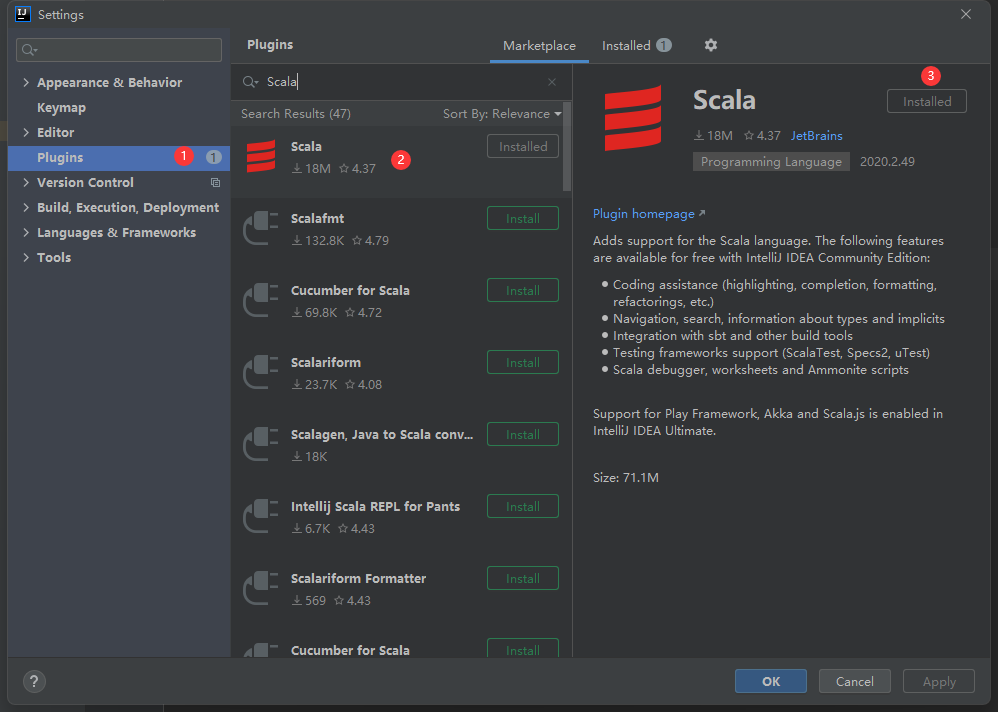Click the IntelliJ logo in title bar
The width and height of the screenshot is (998, 712).
23,14
